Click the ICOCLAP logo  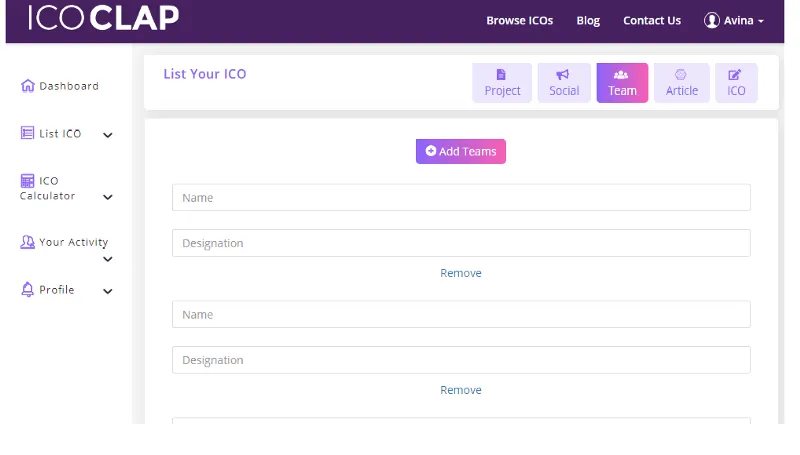103,18
